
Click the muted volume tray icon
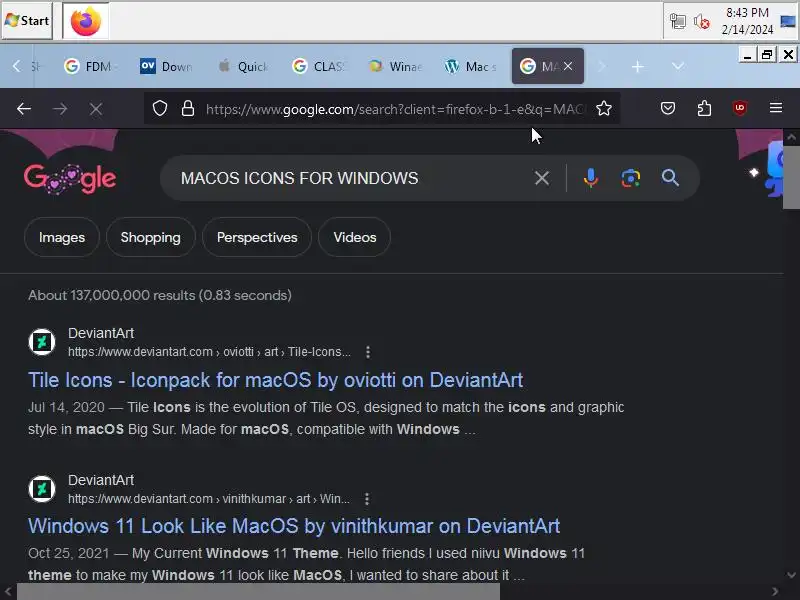(702, 21)
